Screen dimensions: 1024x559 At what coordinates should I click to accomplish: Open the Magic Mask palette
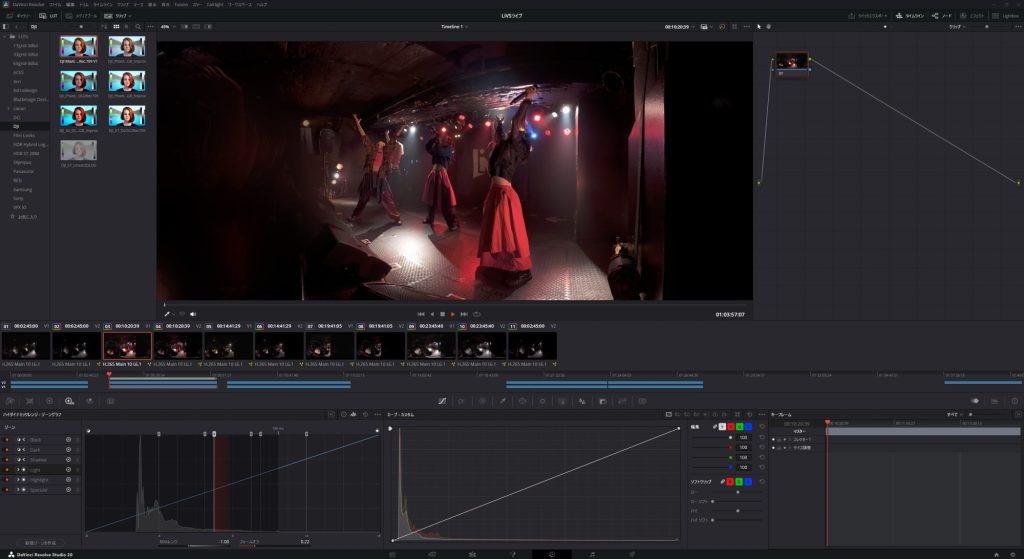click(x=562, y=401)
